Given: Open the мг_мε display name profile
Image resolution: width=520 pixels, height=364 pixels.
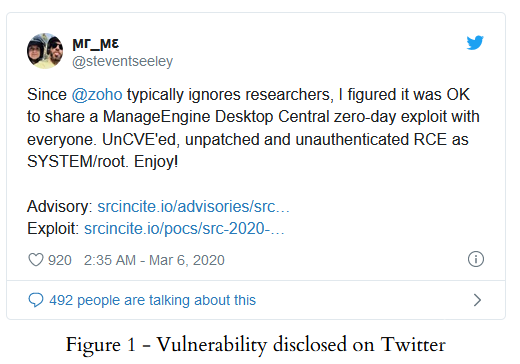Looking at the screenshot, I should click(96, 43).
